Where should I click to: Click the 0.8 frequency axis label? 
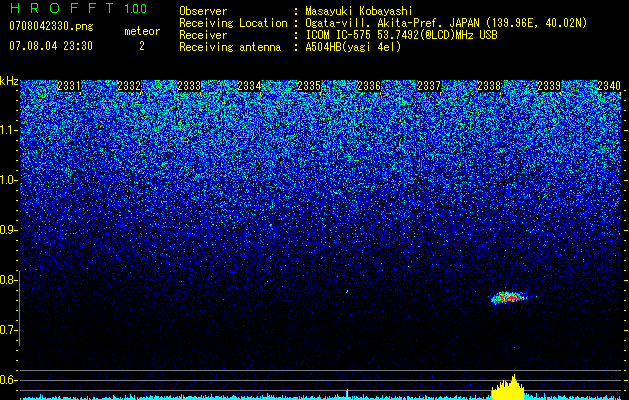click(x=8, y=280)
